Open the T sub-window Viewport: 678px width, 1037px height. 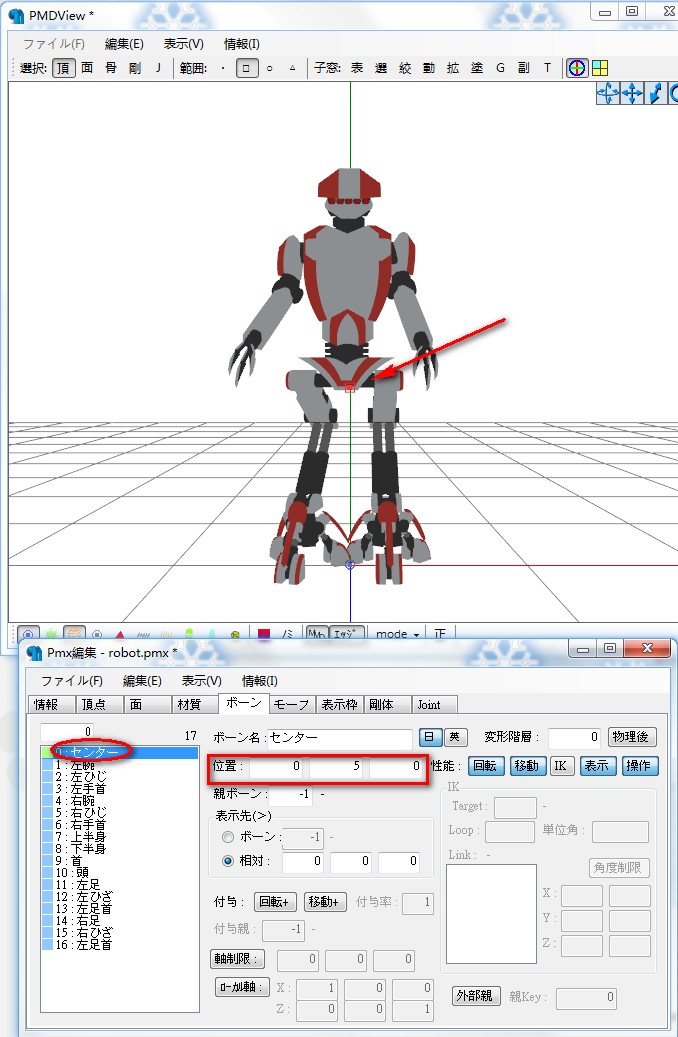[547, 68]
